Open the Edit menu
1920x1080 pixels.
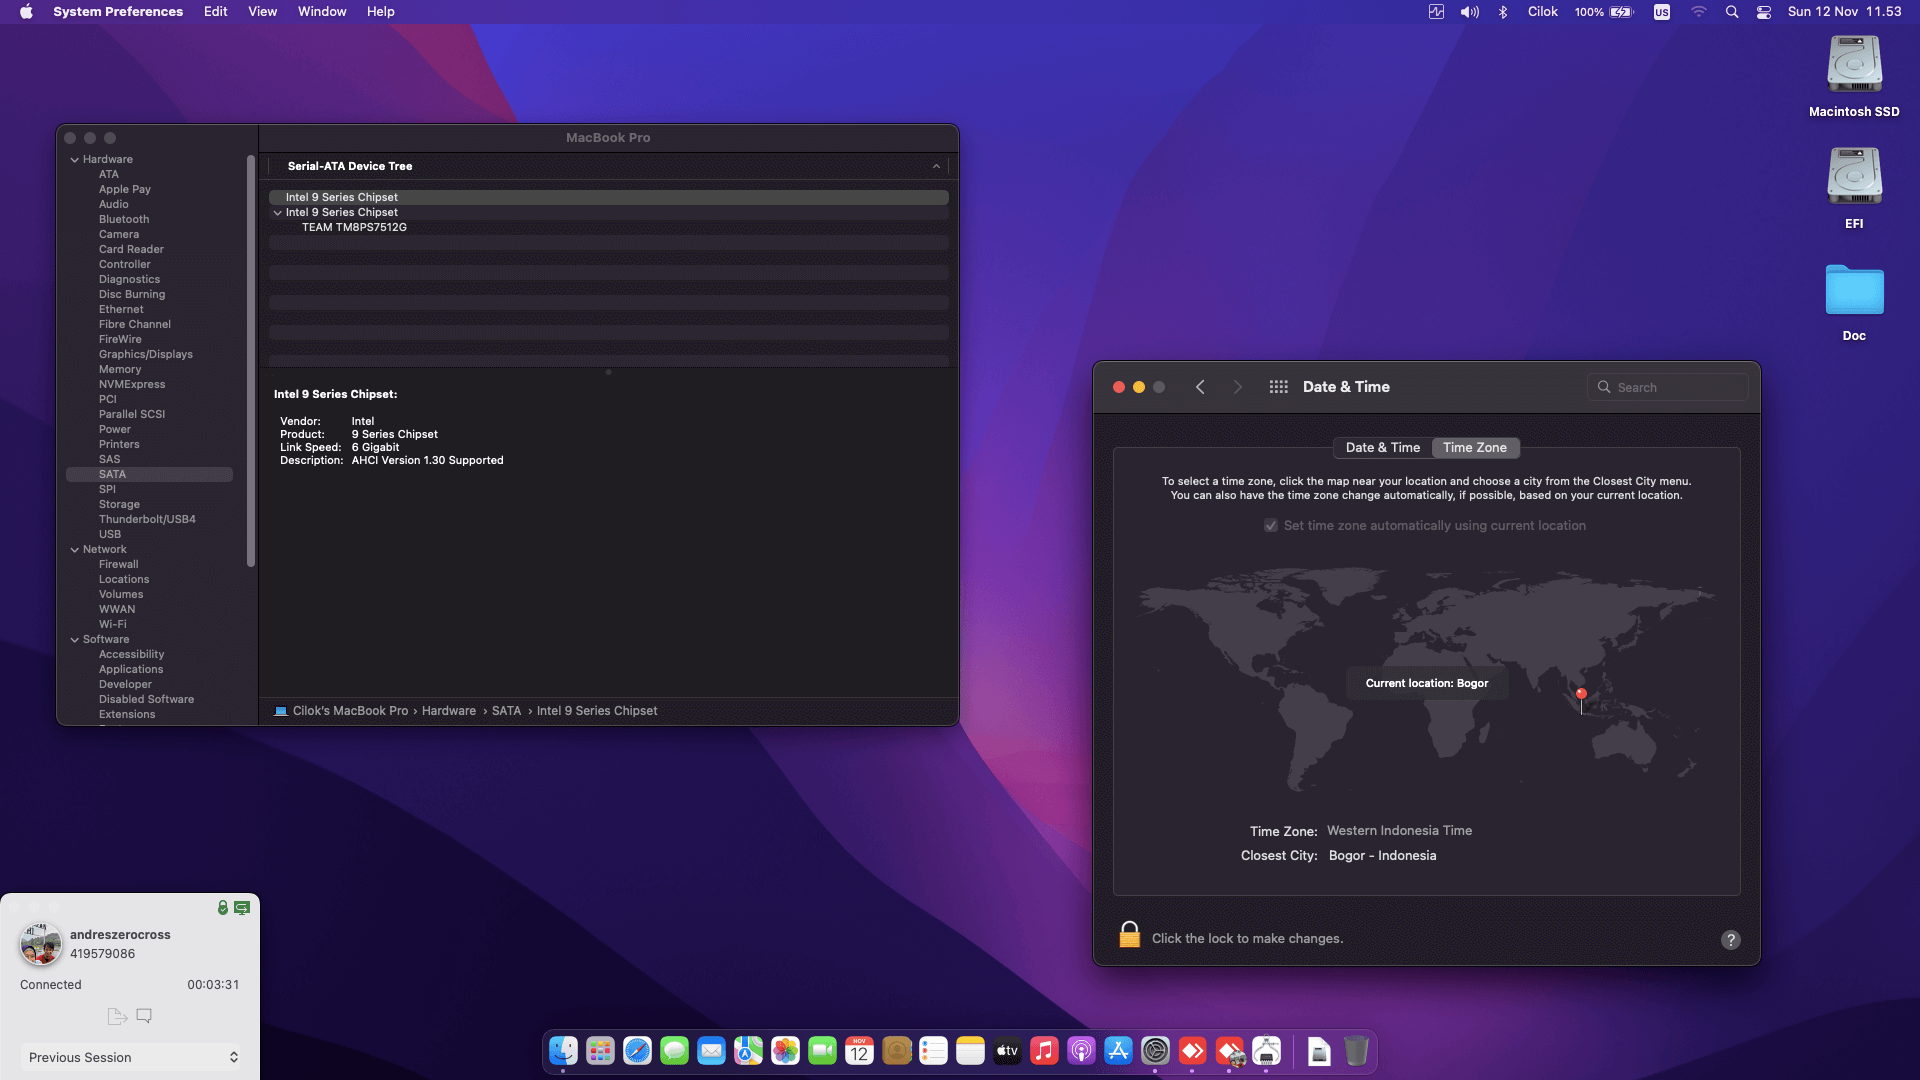click(216, 12)
